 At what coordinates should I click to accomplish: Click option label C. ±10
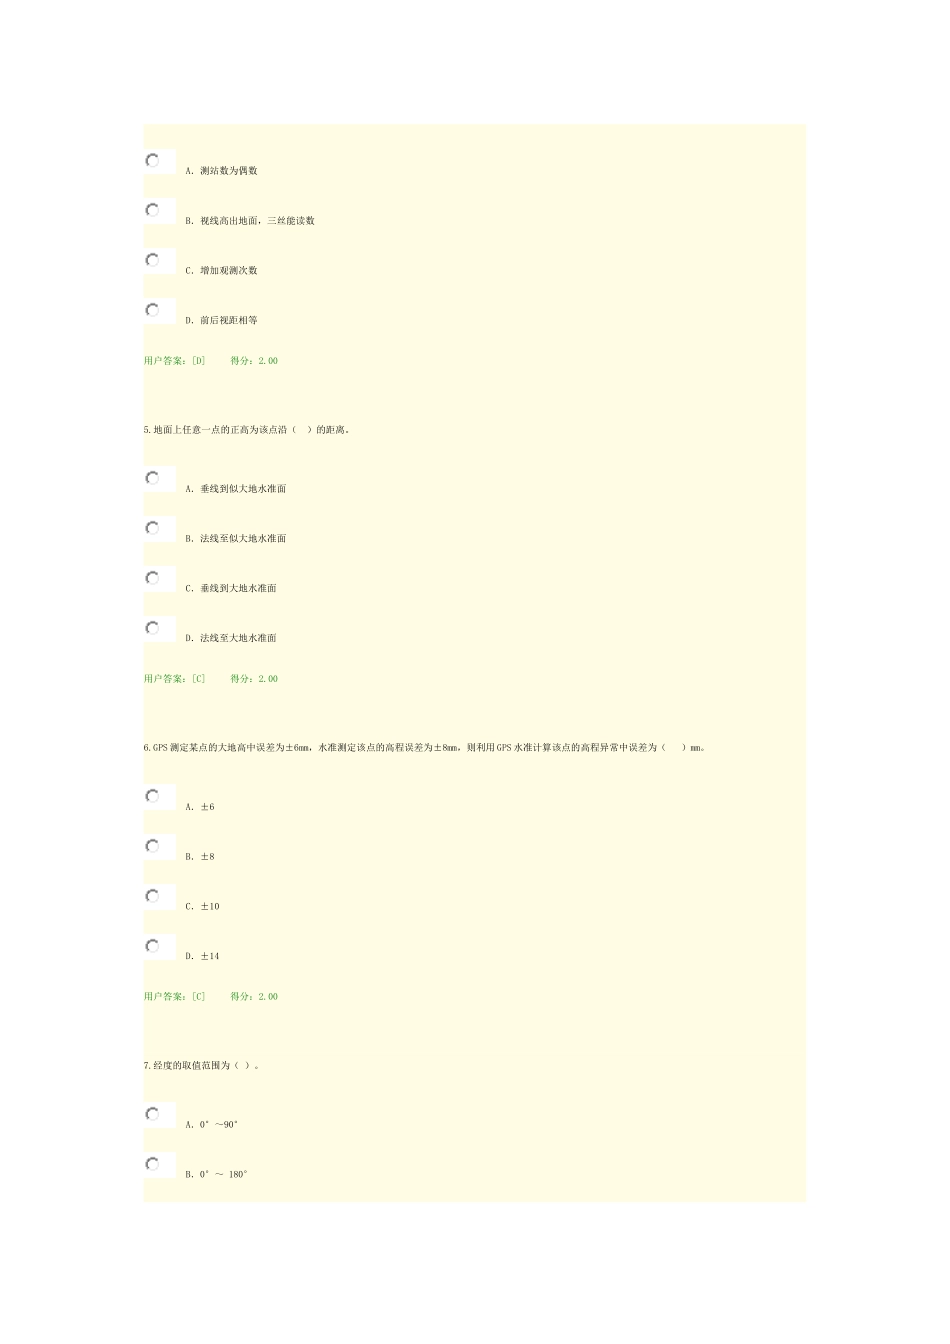tap(202, 907)
